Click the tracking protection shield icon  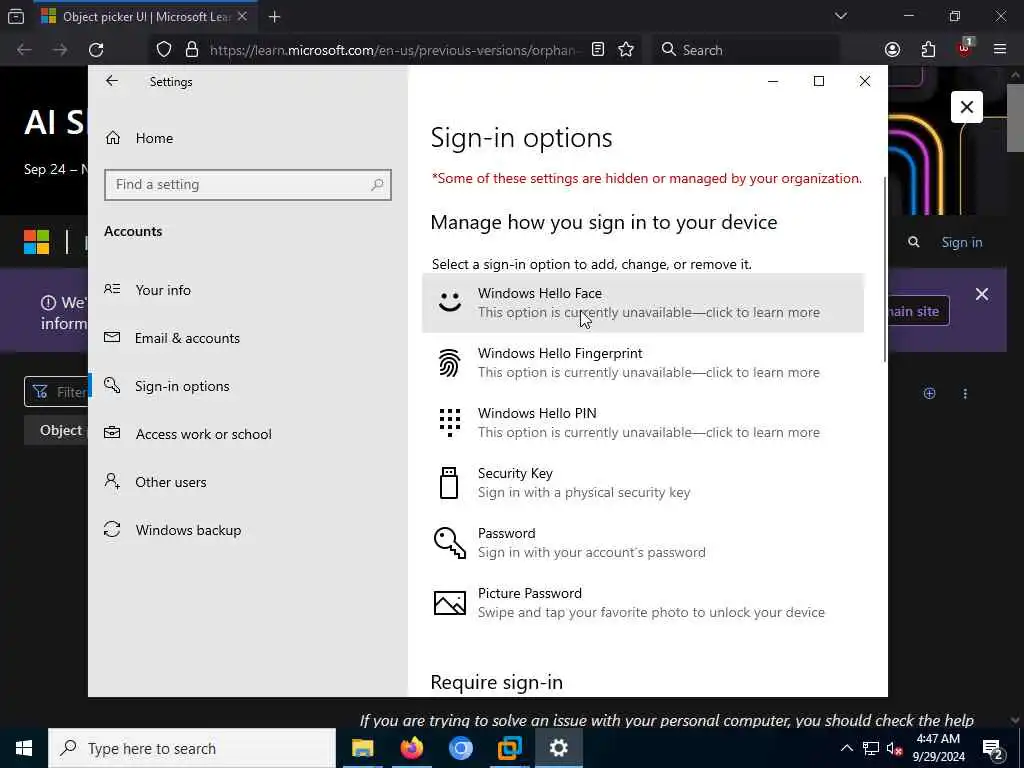tap(164, 50)
